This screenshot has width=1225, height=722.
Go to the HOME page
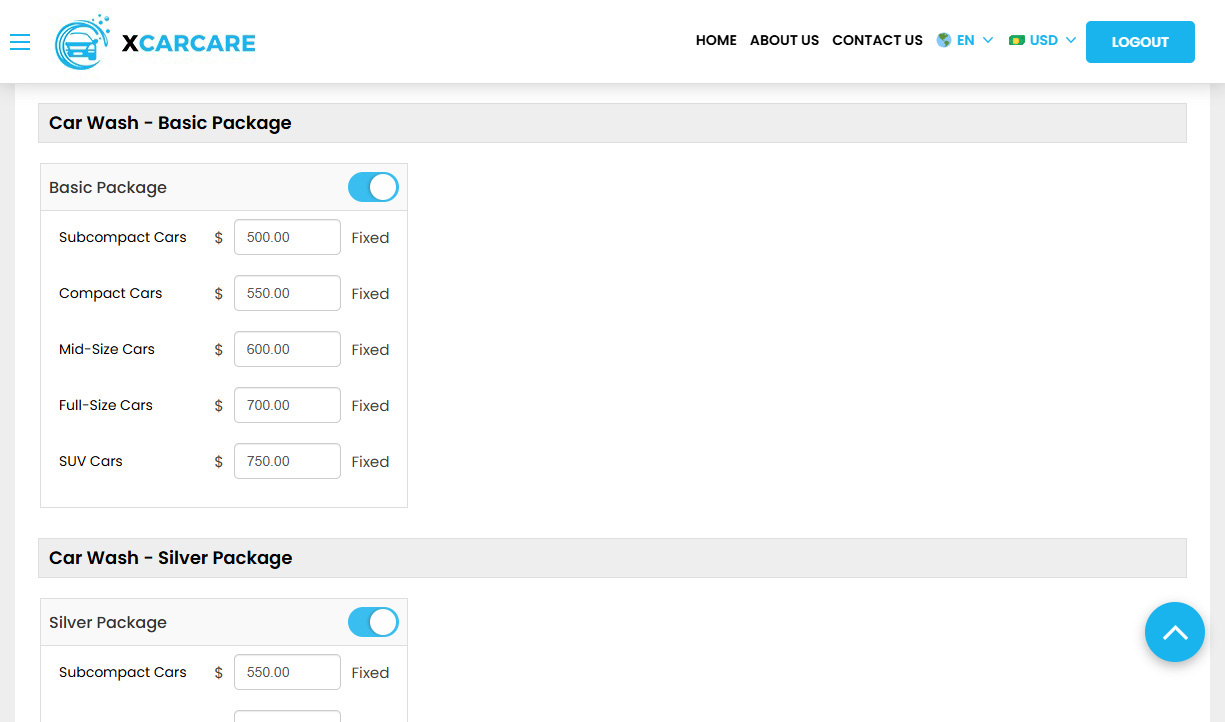(716, 40)
